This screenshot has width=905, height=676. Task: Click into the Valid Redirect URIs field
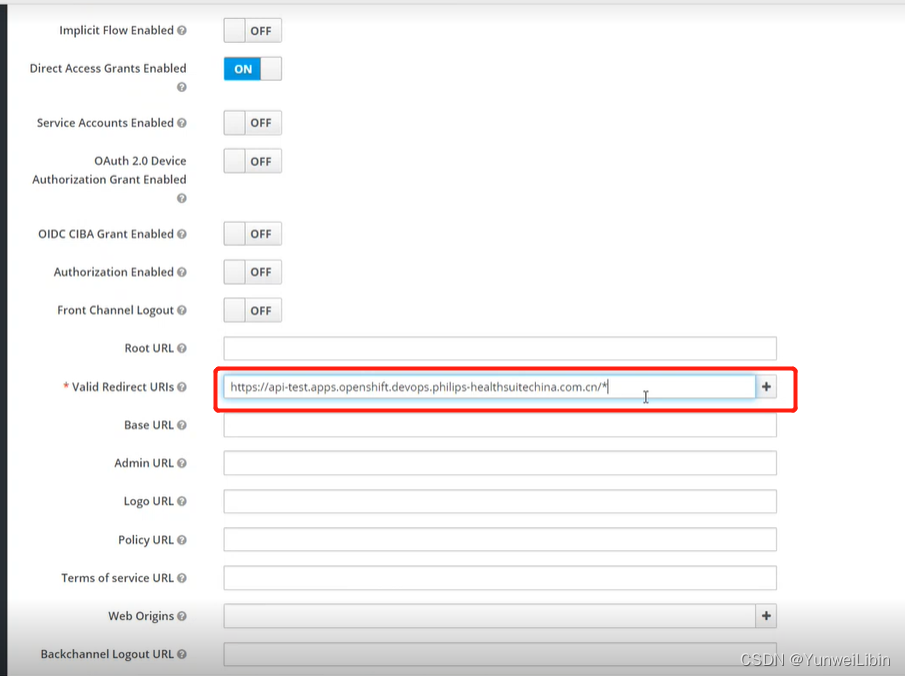coord(489,387)
